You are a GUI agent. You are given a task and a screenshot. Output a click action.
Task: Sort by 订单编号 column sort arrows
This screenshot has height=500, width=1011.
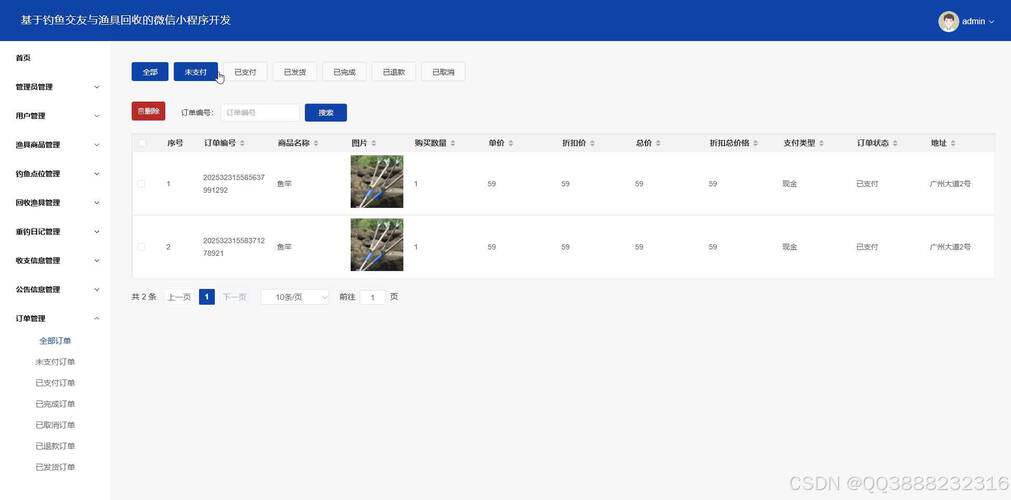[242, 143]
